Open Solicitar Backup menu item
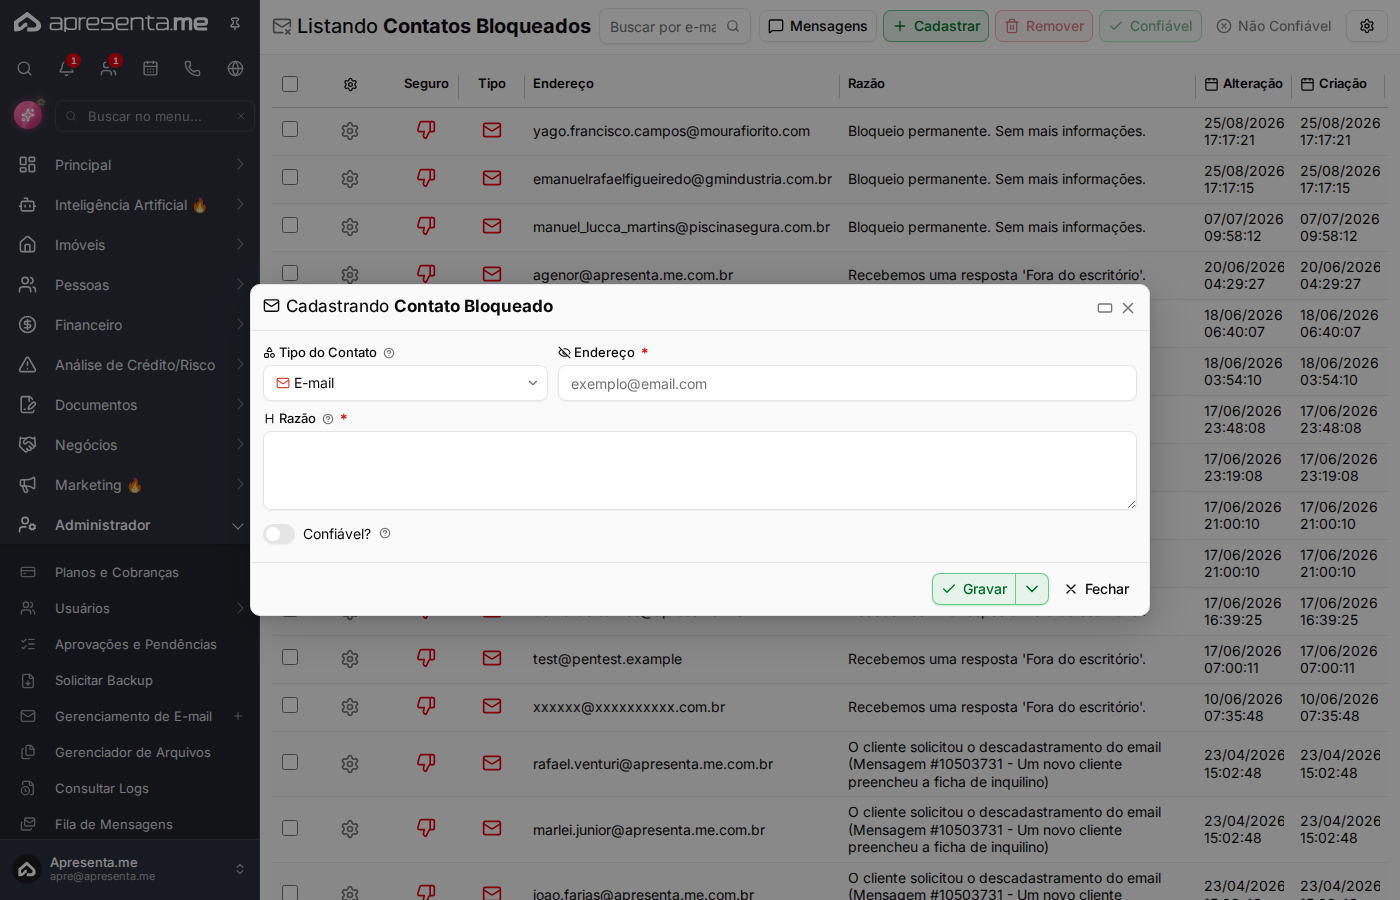1400x900 pixels. click(104, 680)
